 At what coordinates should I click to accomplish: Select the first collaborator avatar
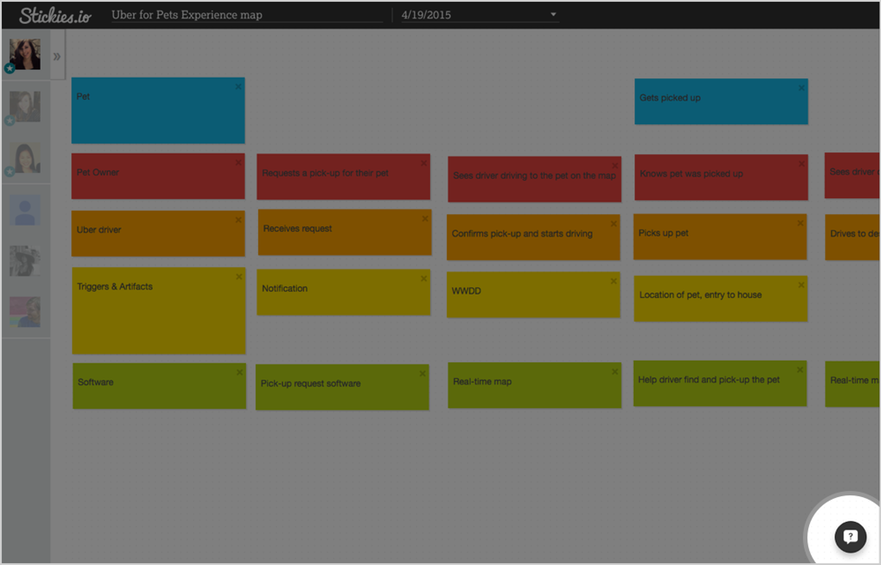(25, 55)
